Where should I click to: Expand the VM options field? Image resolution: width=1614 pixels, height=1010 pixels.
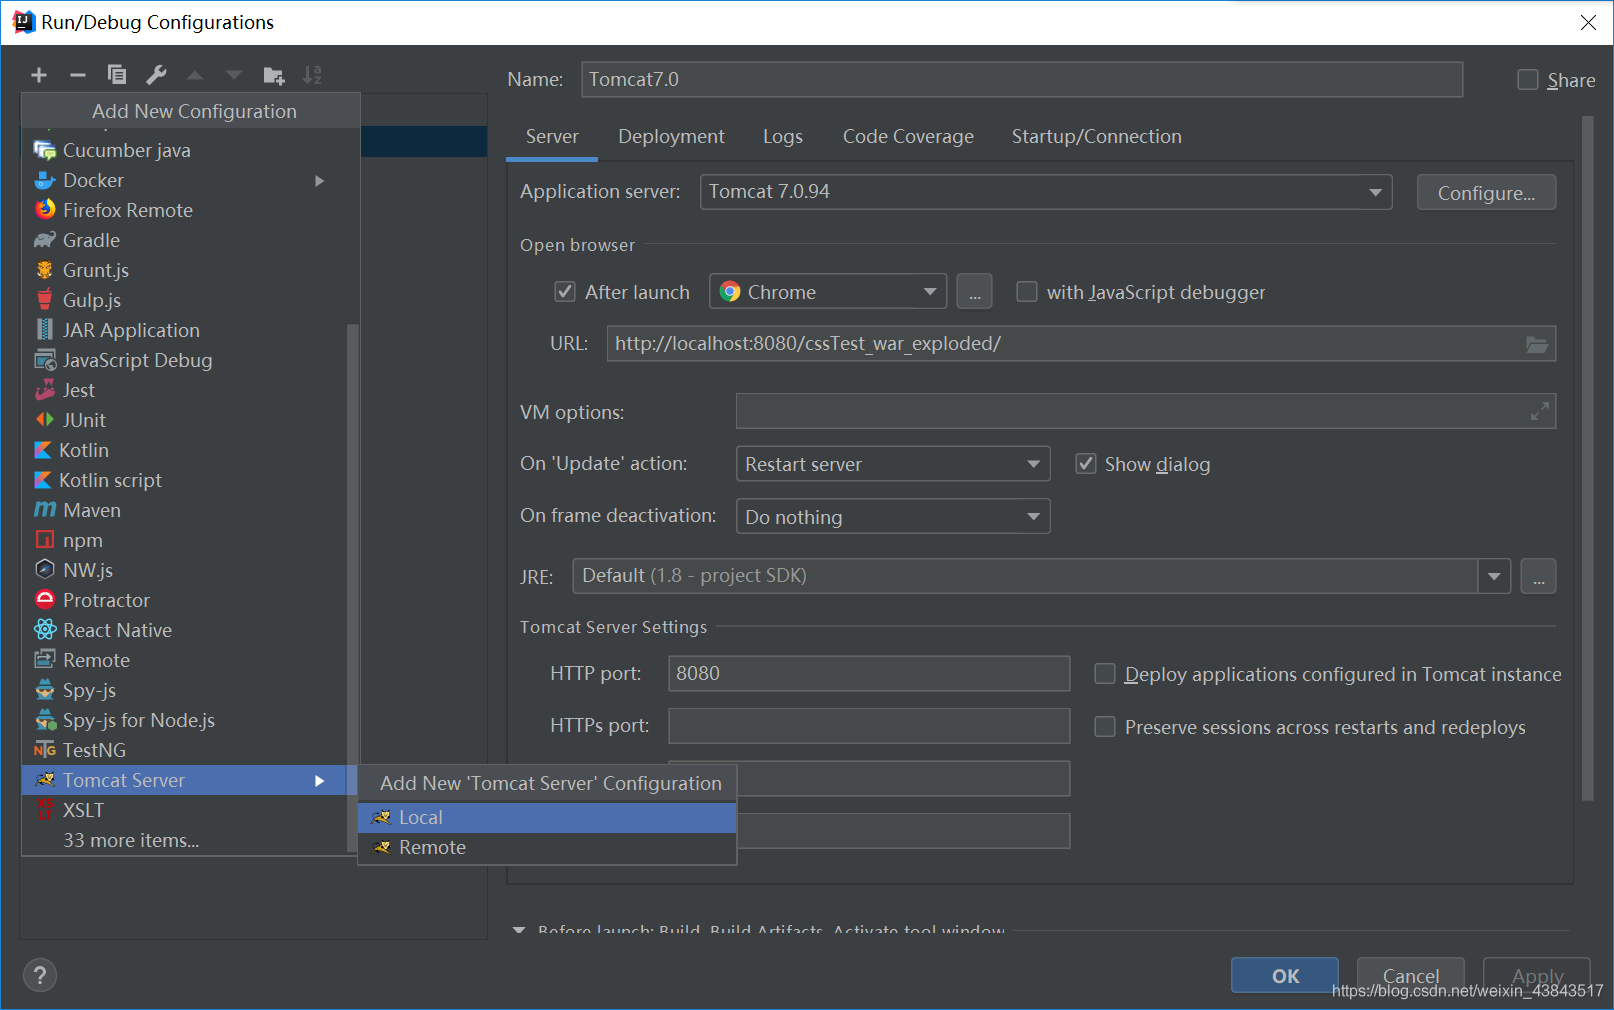(x=1540, y=411)
